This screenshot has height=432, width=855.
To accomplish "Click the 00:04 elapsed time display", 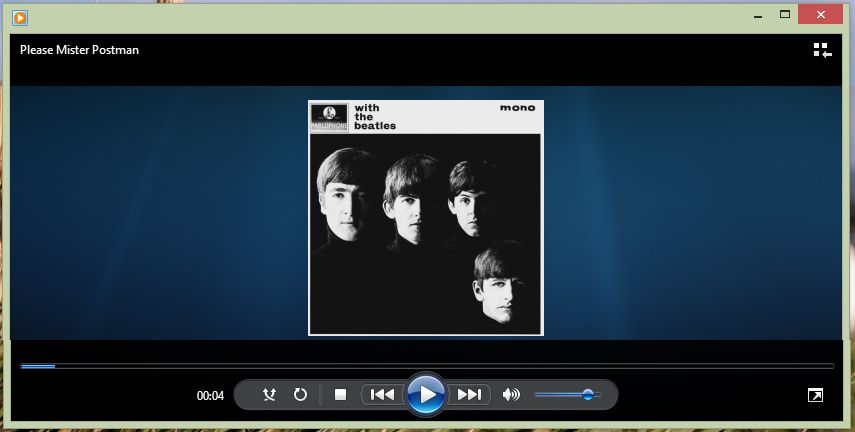I will tap(210, 395).
